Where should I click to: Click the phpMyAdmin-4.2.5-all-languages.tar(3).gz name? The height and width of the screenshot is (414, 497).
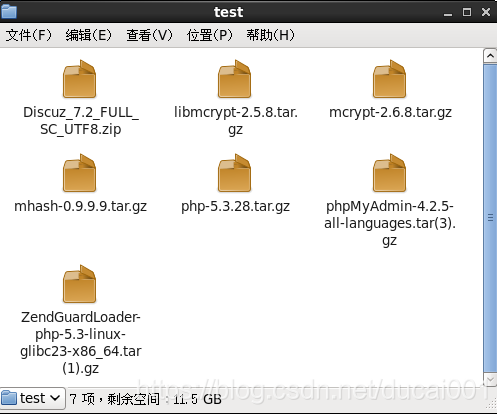[390, 223]
